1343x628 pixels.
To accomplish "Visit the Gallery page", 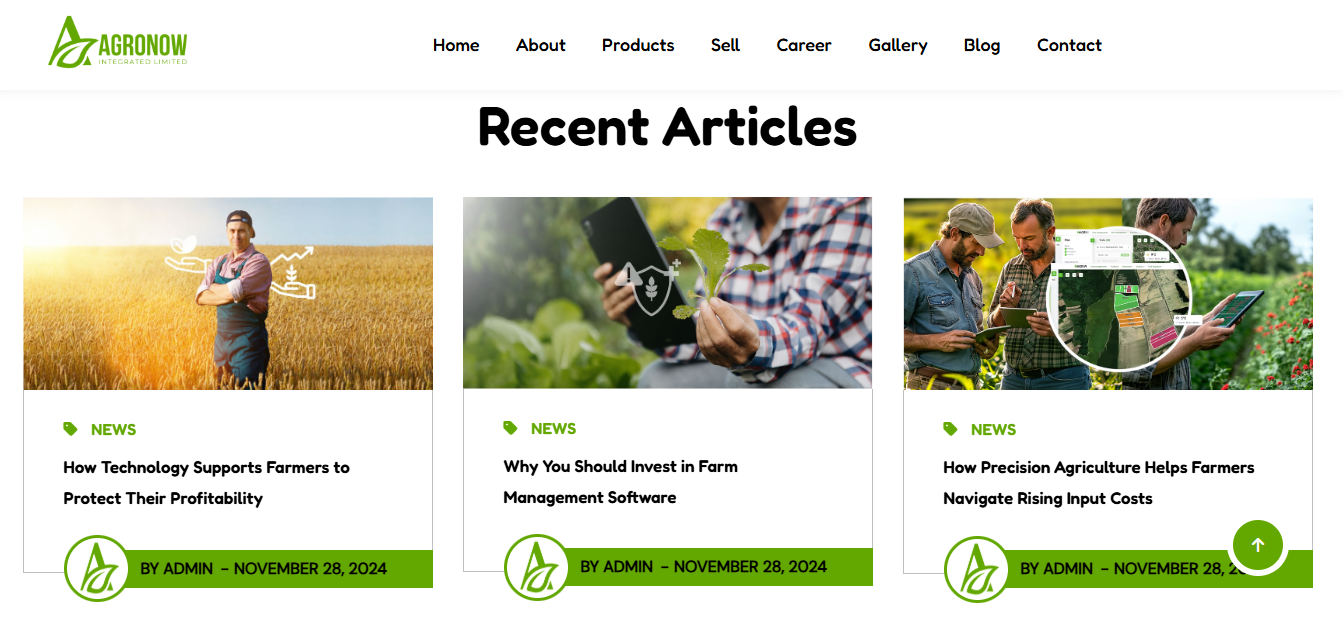I will [898, 45].
